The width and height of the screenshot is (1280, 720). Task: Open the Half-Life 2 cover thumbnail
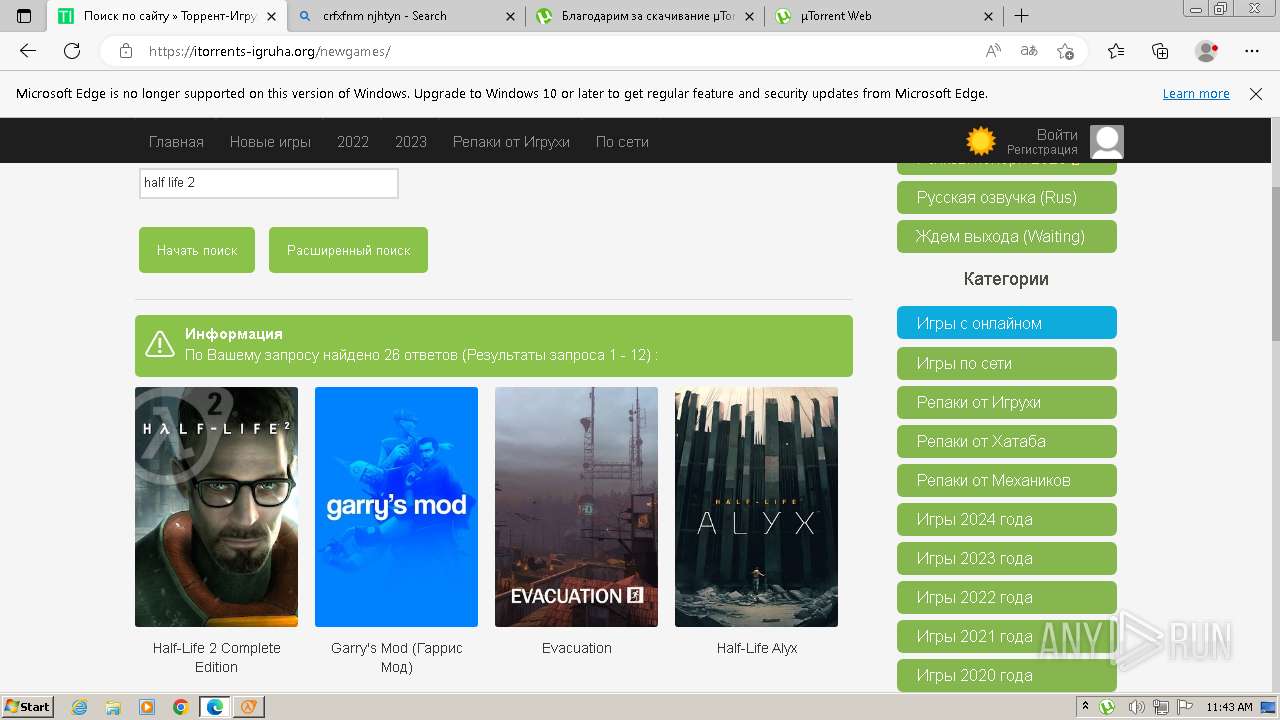tap(216, 507)
